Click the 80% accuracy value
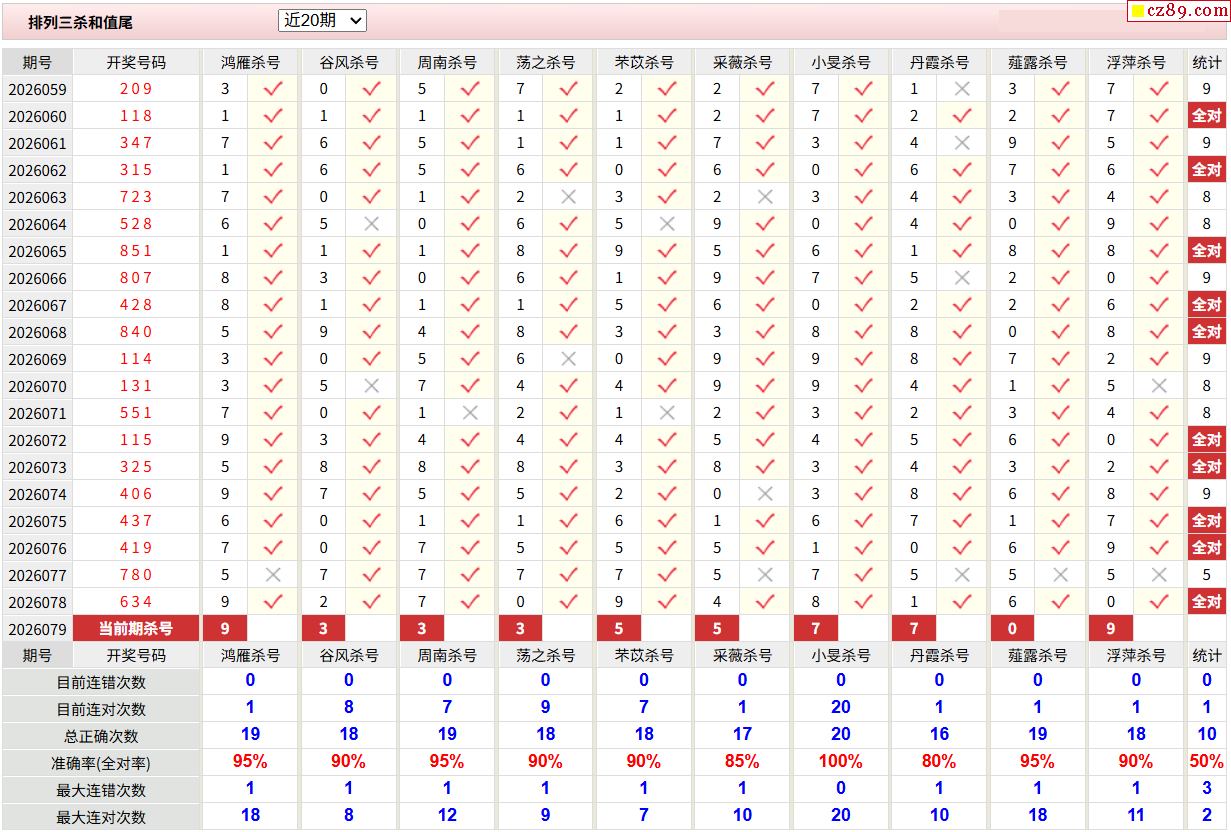The height and width of the screenshot is (832, 1231). pos(939,762)
